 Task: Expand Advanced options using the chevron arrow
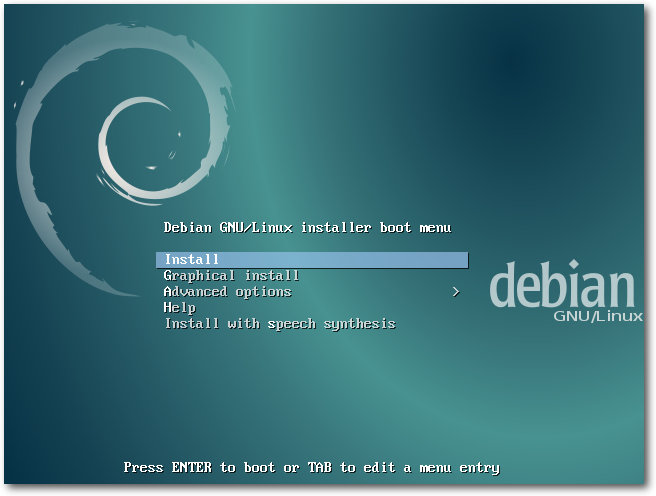tap(456, 292)
